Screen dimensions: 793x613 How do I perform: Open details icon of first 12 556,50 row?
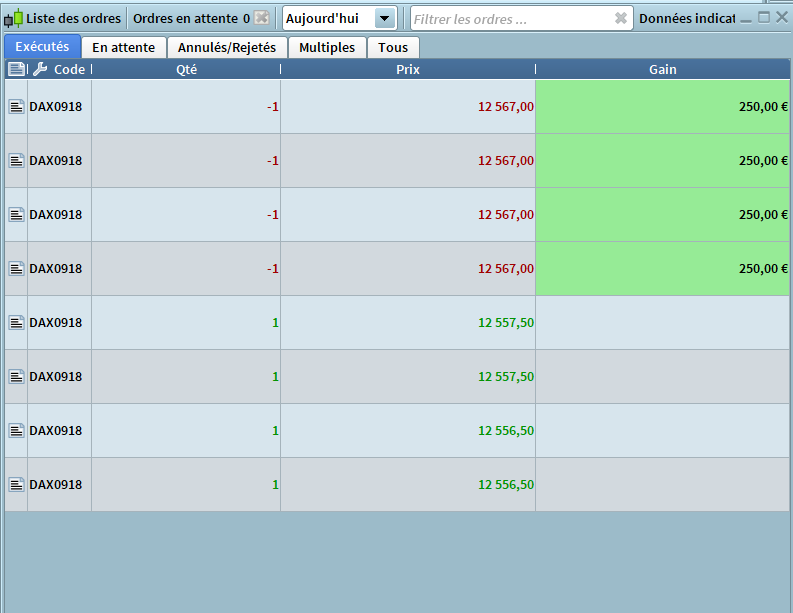(x=16, y=431)
